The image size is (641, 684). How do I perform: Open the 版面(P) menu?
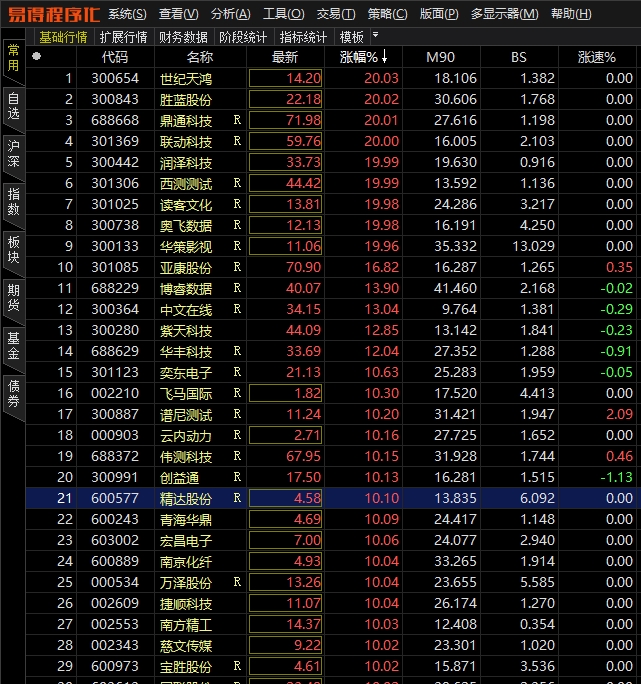click(439, 14)
